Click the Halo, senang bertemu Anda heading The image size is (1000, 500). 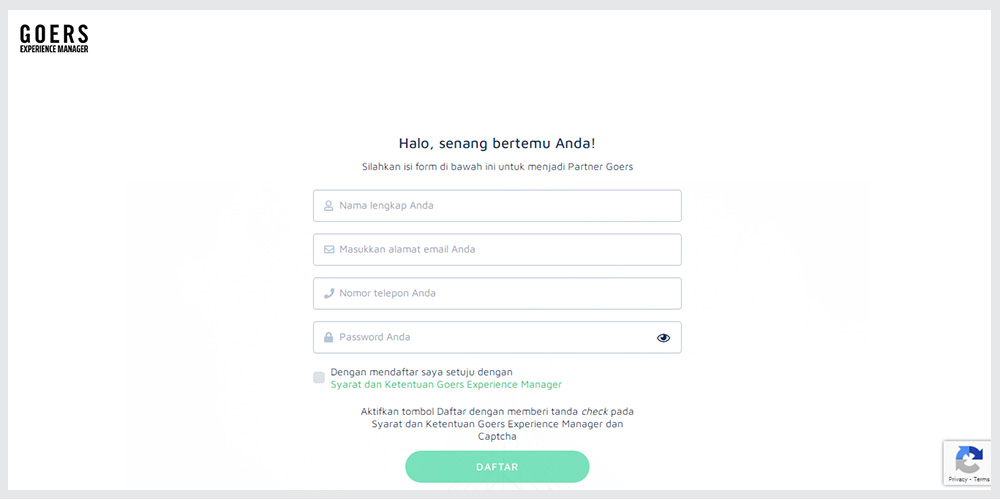[x=497, y=143]
